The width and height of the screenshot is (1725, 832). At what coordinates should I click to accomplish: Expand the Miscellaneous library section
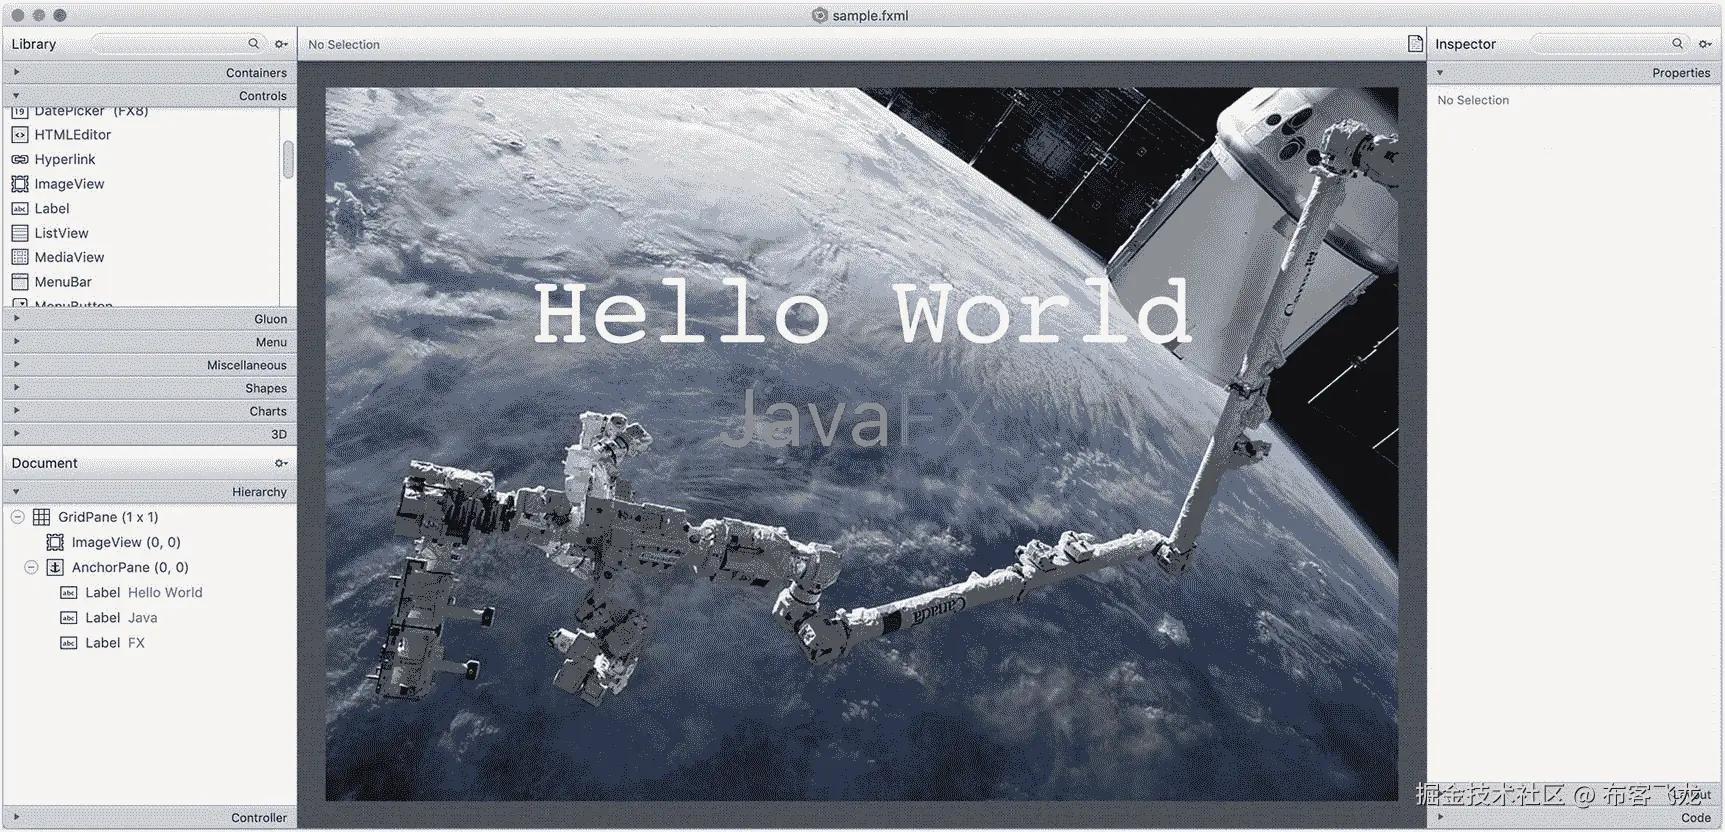[x=16, y=364]
